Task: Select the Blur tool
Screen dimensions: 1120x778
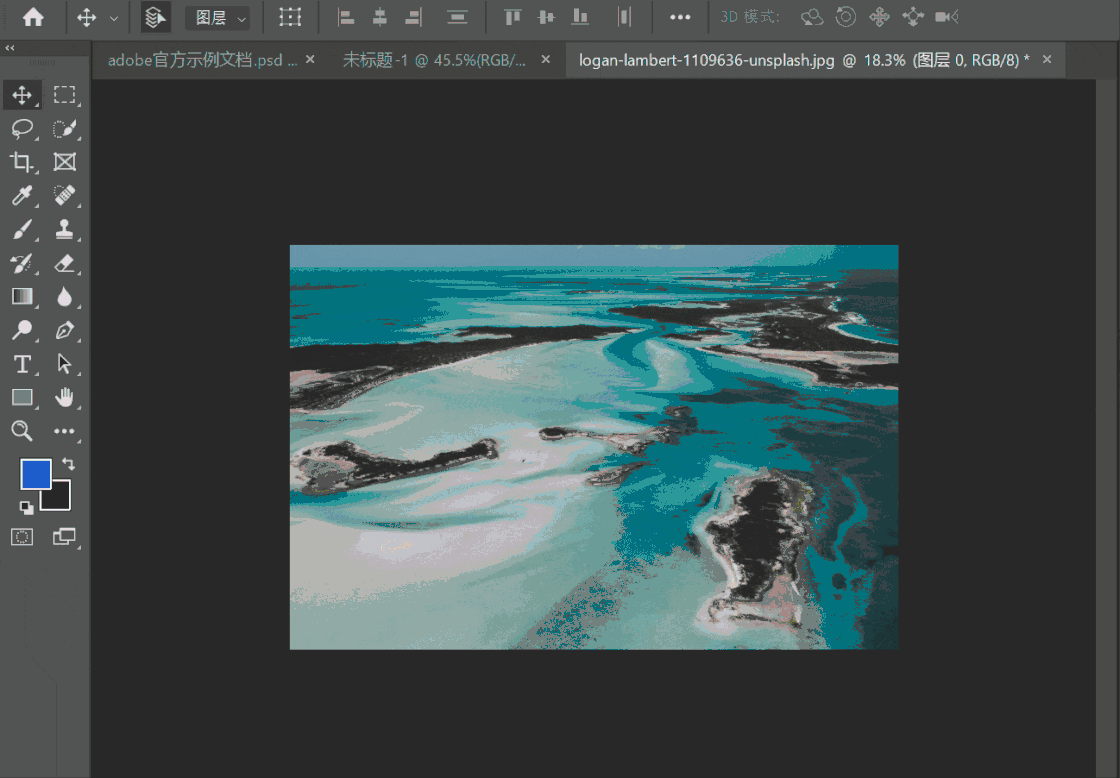Action: tap(64, 296)
